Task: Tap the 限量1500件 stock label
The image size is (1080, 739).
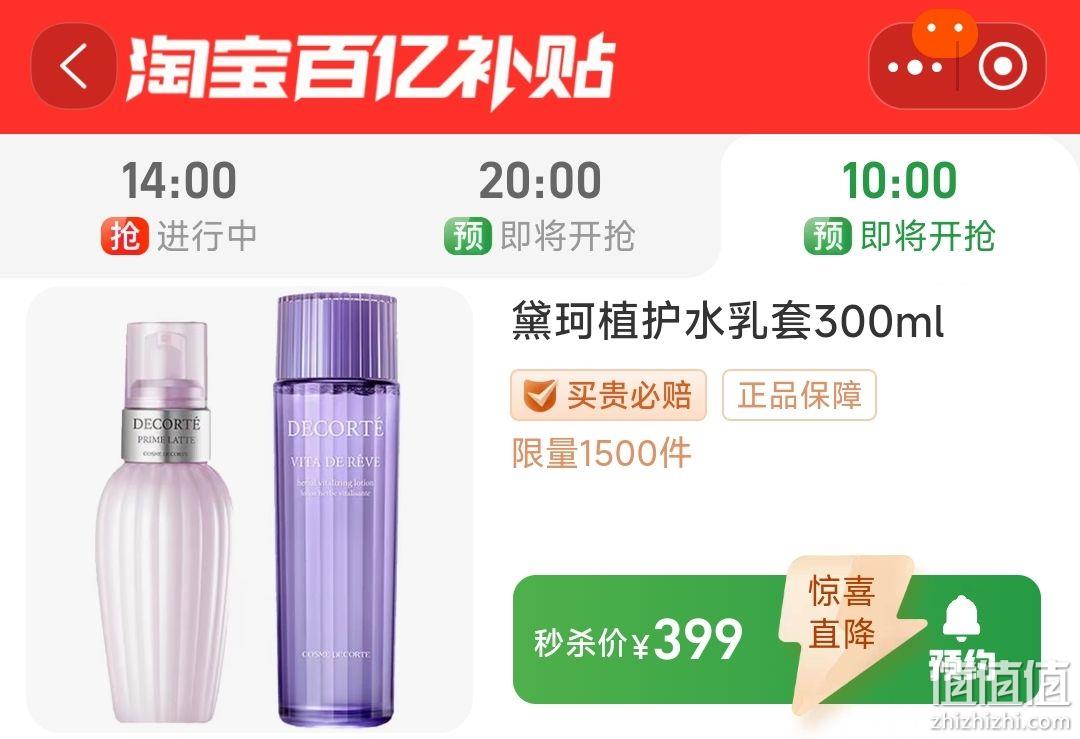Action: tap(601, 454)
